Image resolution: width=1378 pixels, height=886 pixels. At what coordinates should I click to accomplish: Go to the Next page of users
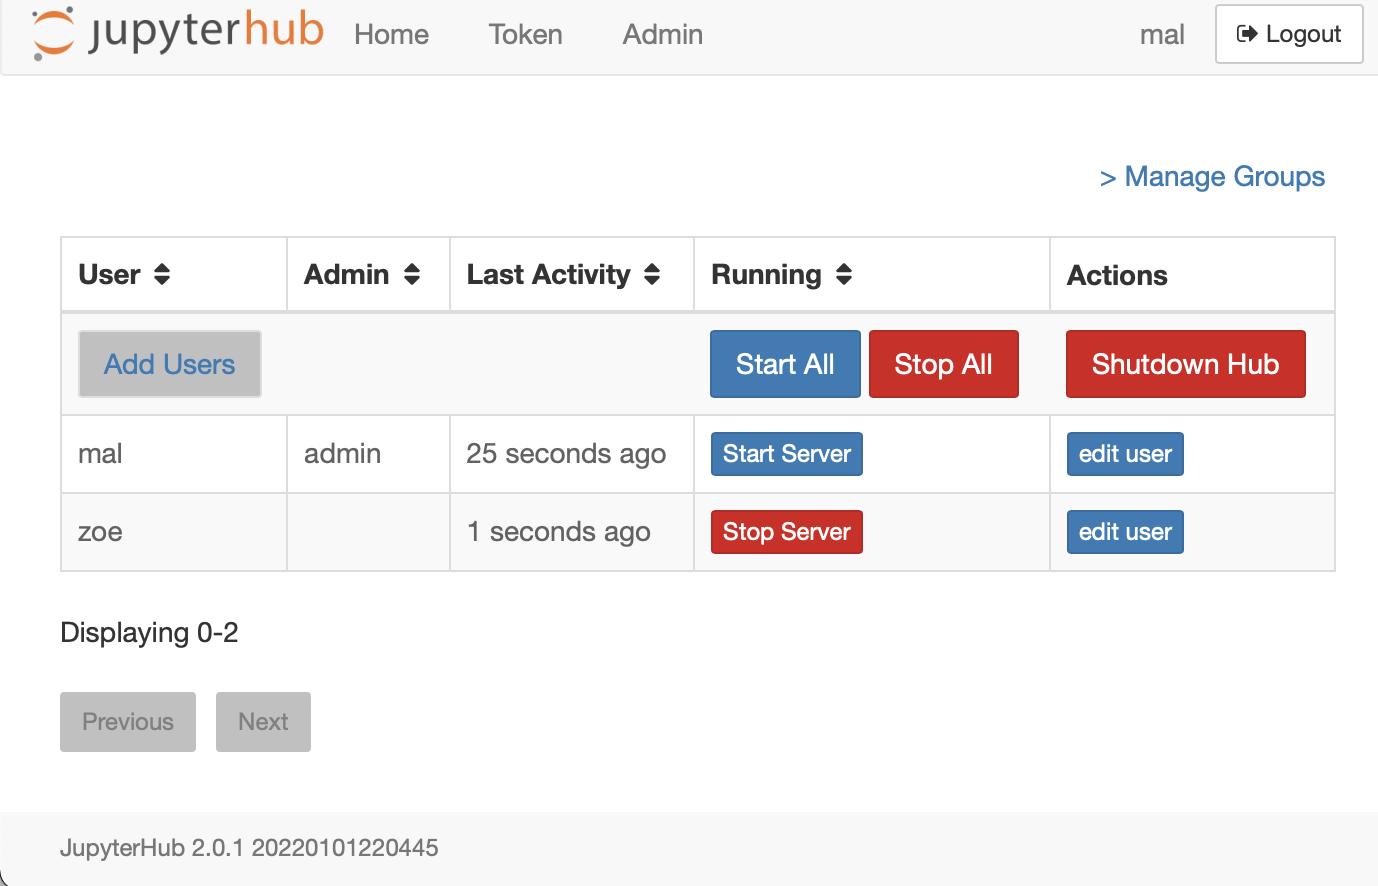pos(263,721)
